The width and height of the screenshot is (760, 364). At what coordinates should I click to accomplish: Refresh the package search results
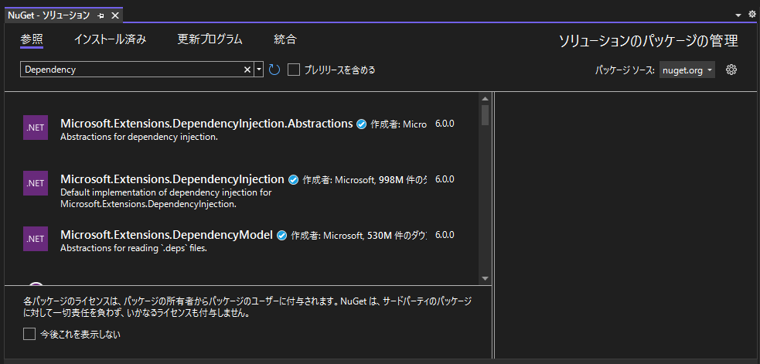pos(274,70)
